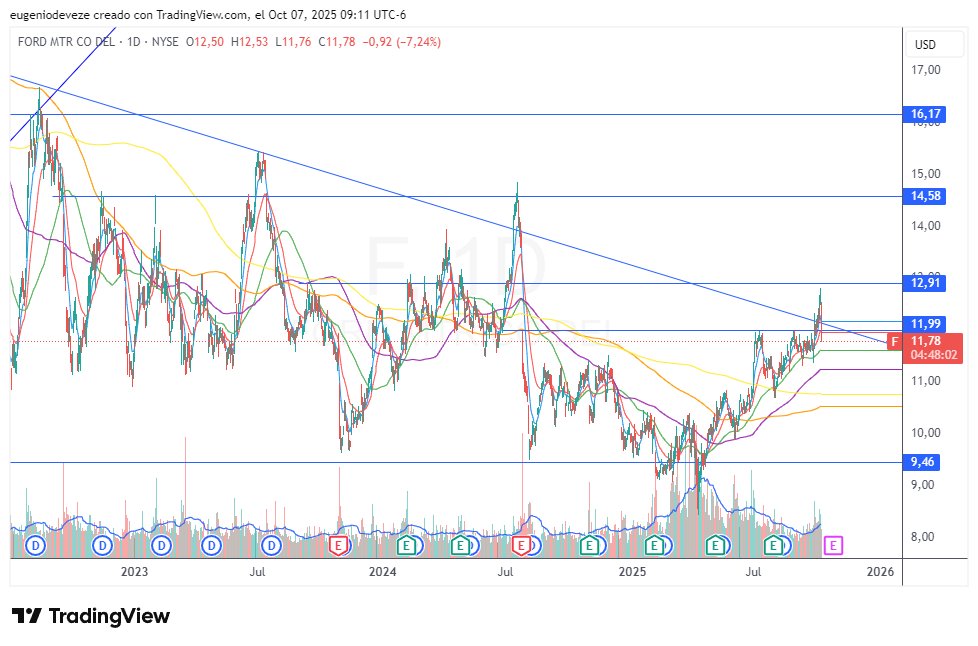Click the 2024 label on the time axis
The image size is (978, 646).
(x=382, y=571)
